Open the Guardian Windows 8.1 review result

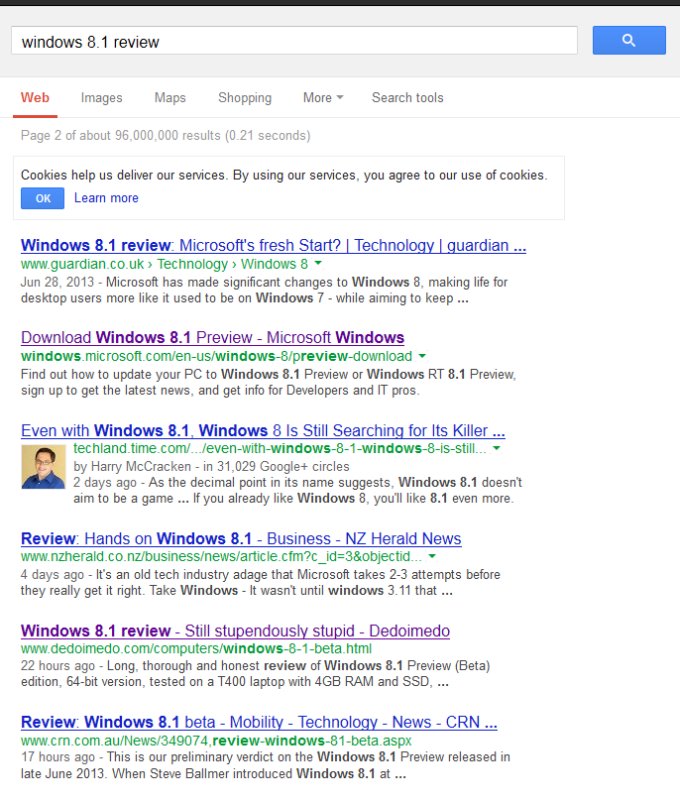click(x=273, y=245)
